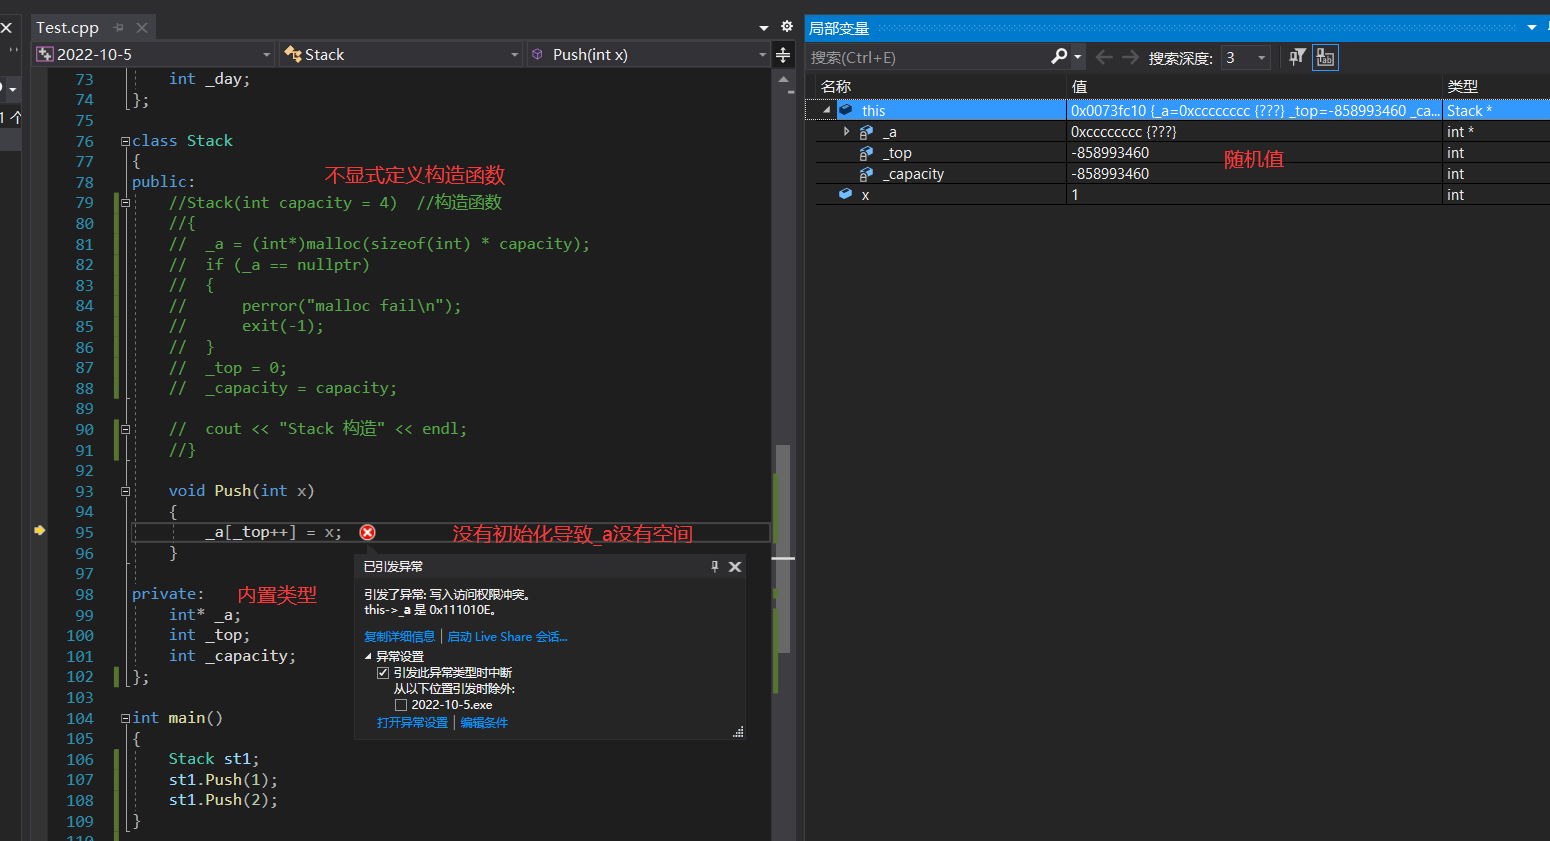Pin the Test.cpp editor tab
Viewport: 1550px width, 841px height.
119,28
